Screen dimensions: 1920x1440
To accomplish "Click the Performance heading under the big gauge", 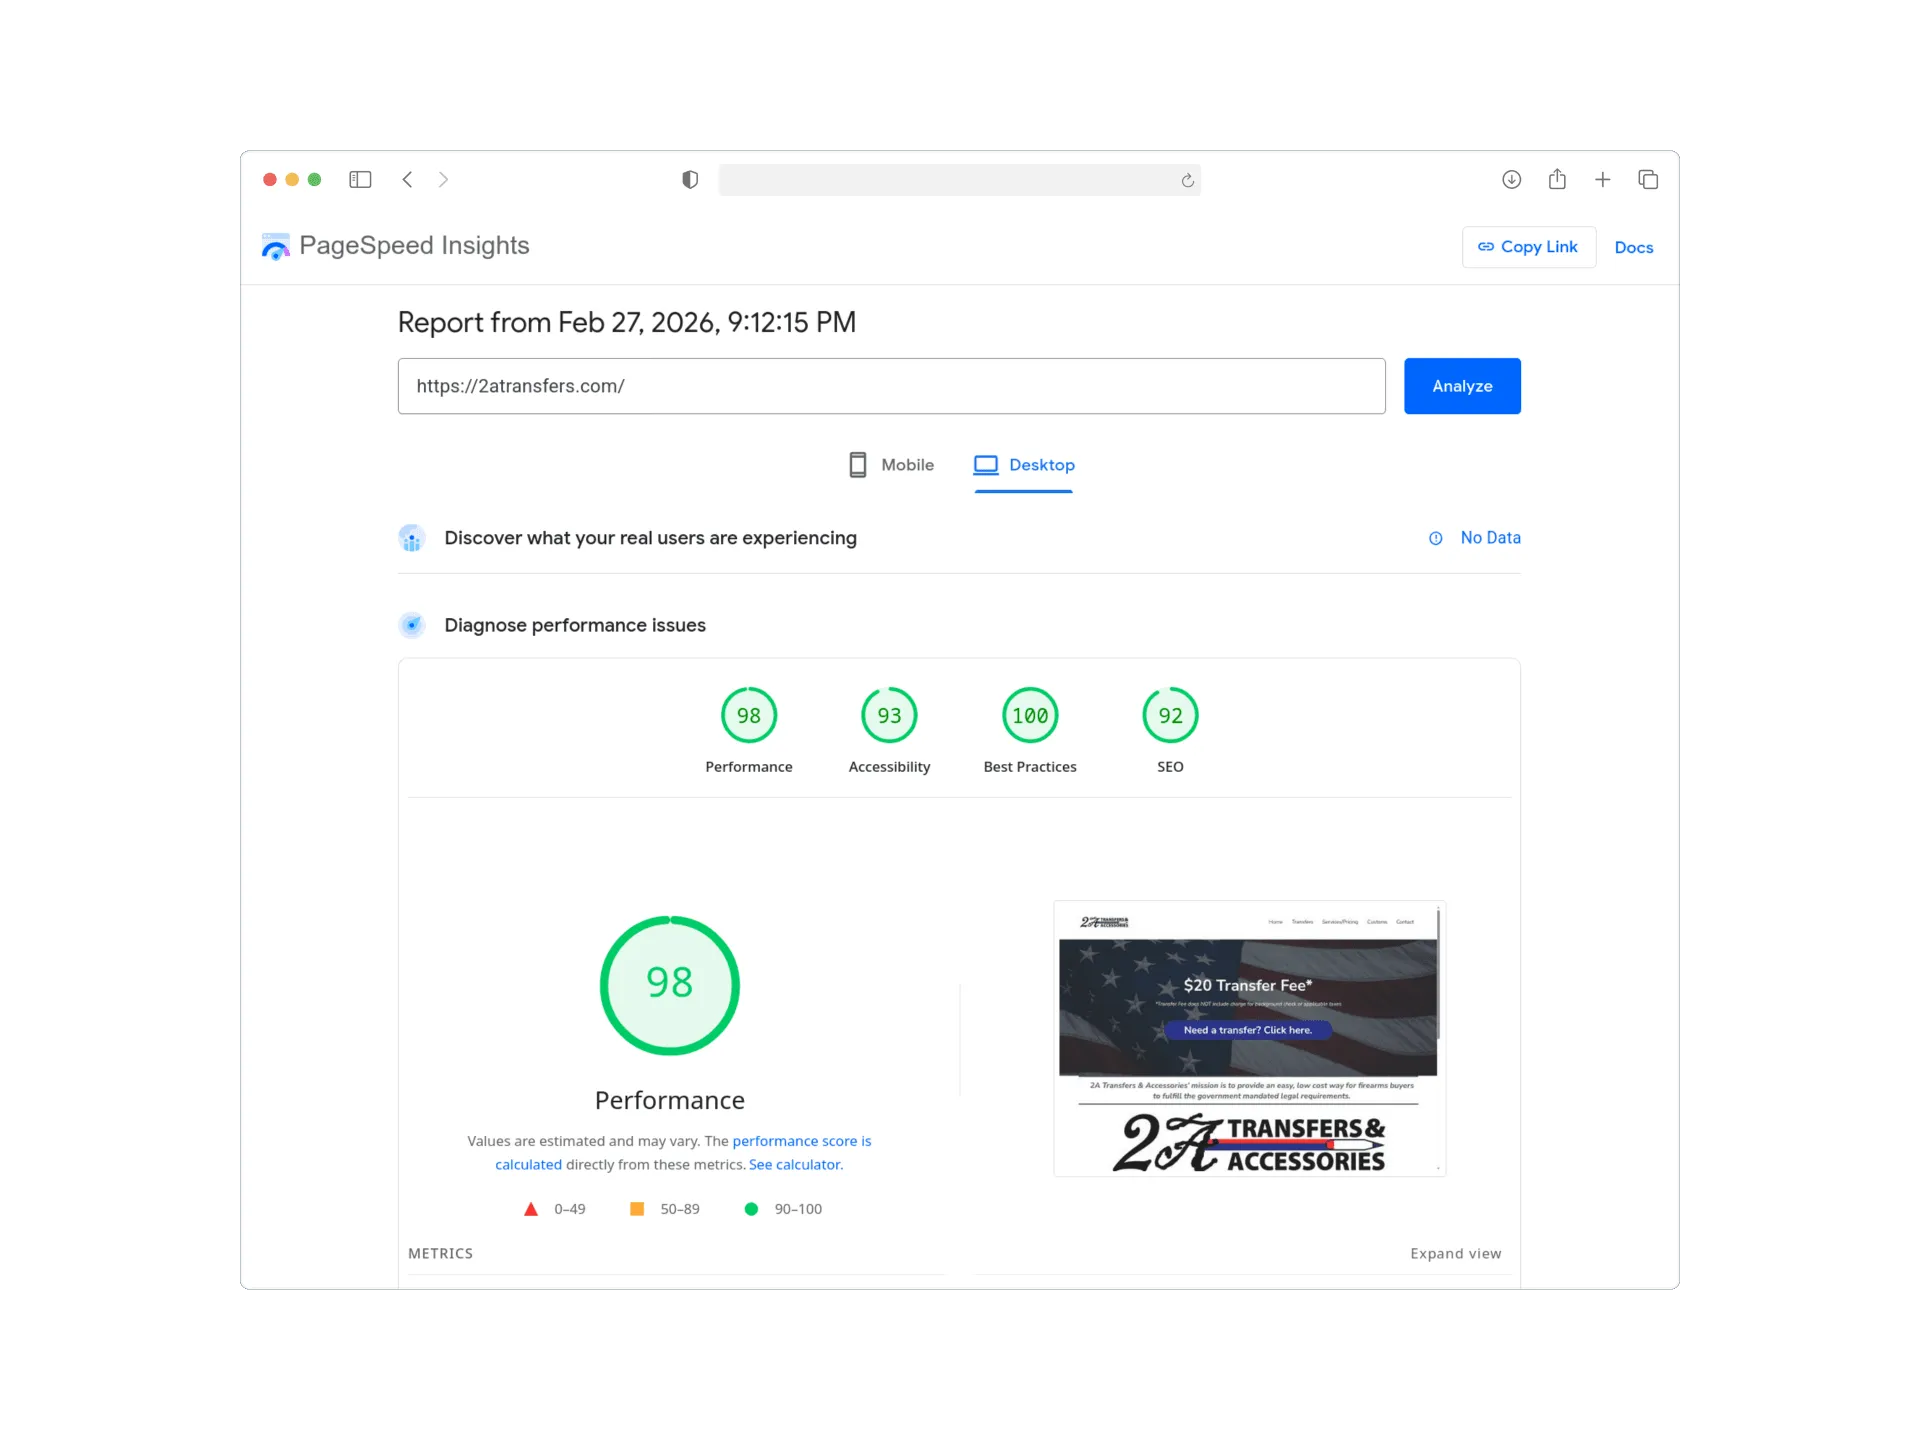I will [x=669, y=1100].
